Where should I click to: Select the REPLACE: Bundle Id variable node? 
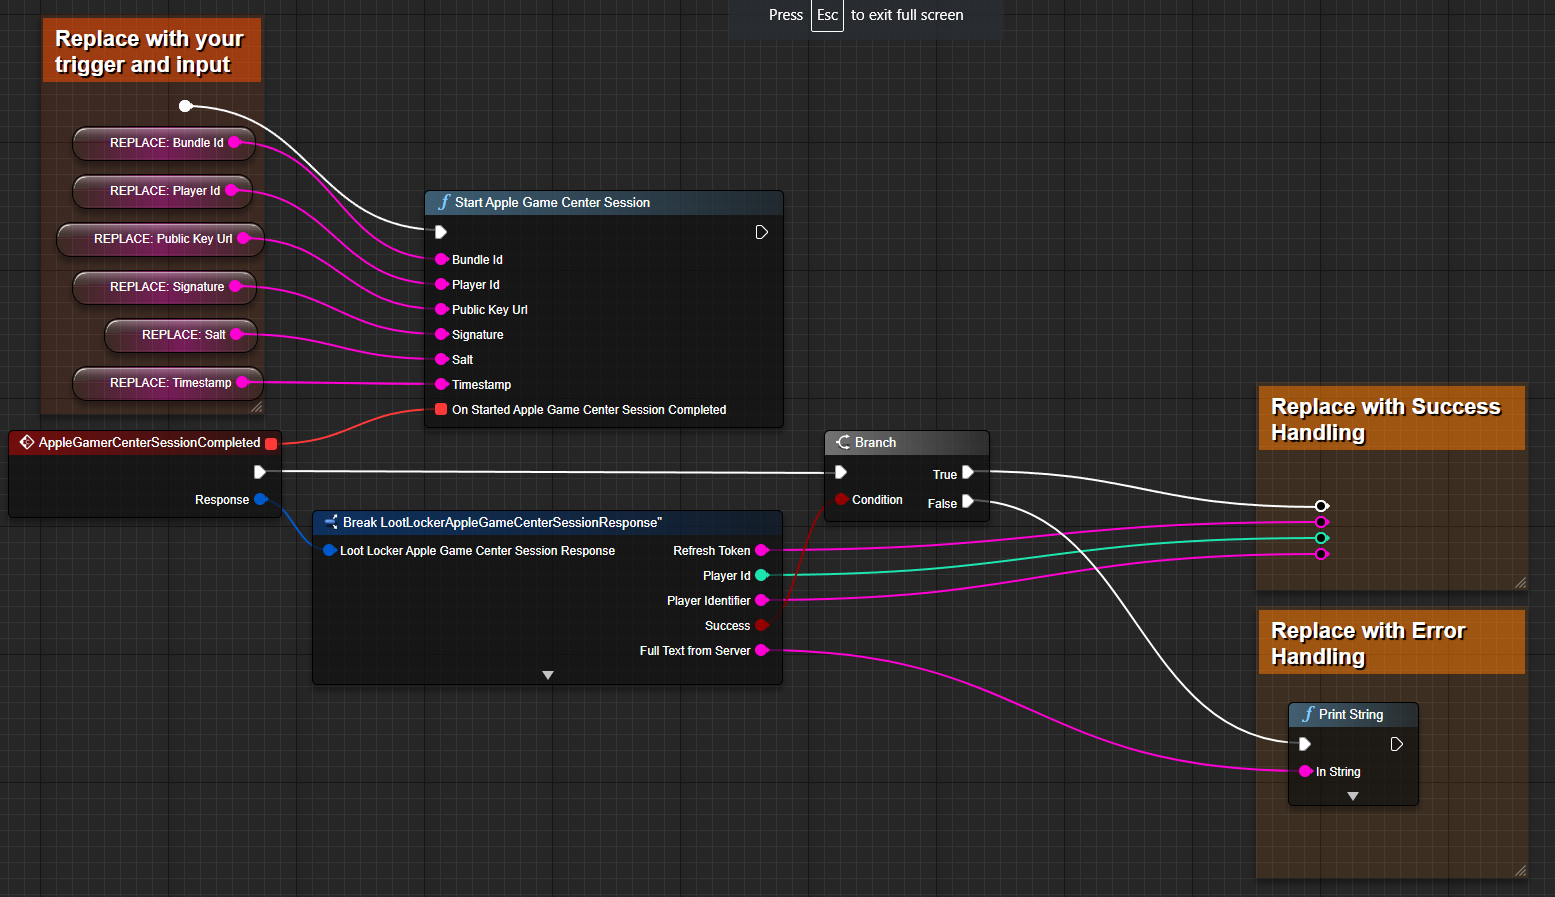[x=160, y=143]
